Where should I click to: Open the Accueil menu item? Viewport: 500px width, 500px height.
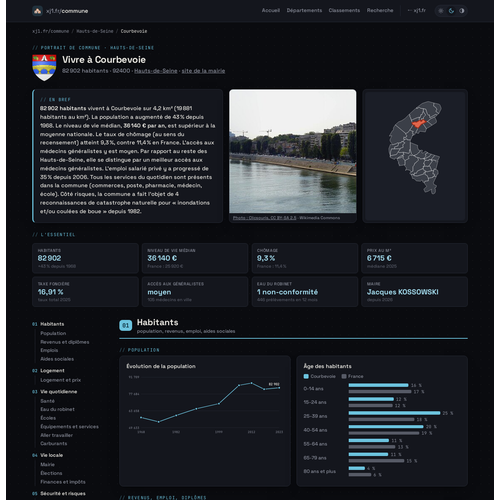pyautogui.click(x=271, y=11)
